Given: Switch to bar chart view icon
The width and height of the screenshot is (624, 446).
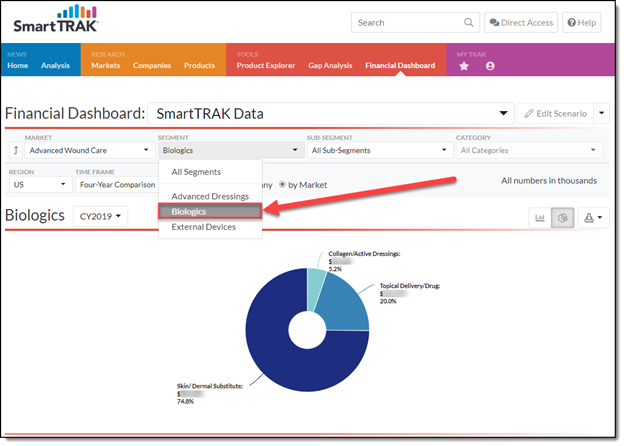Looking at the screenshot, I should pyautogui.click(x=540, y=218).
